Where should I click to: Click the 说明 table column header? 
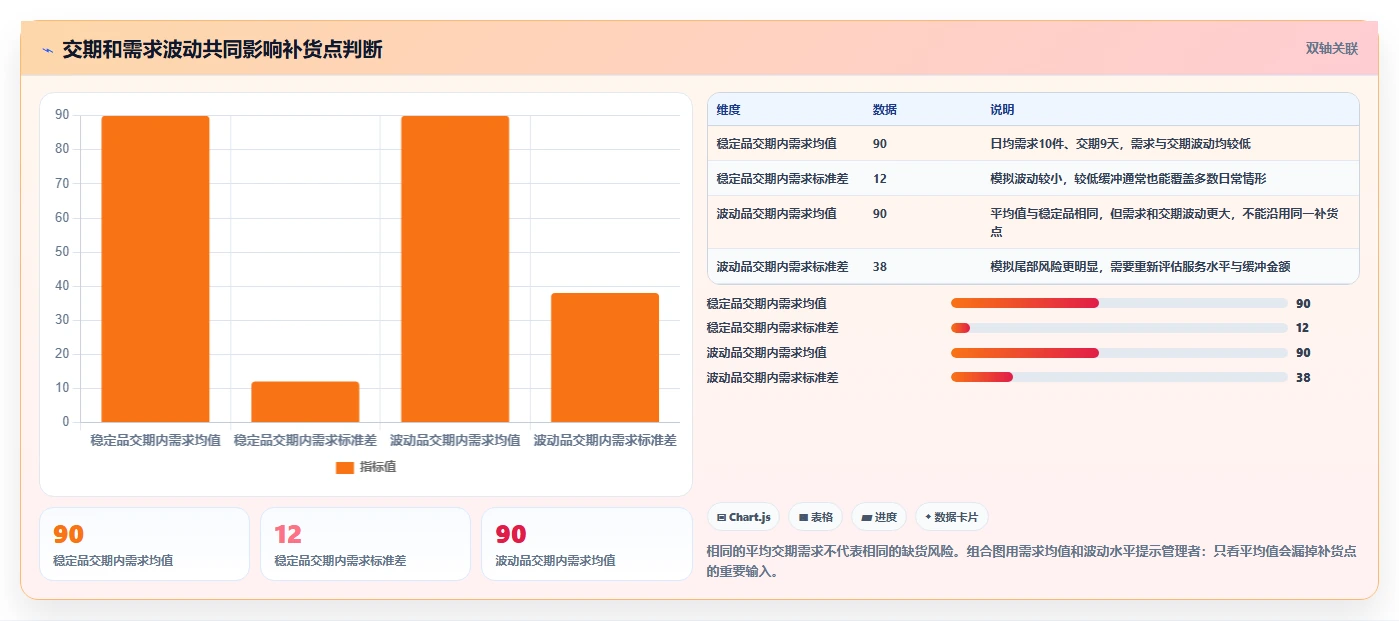[x=1002, y=110]
